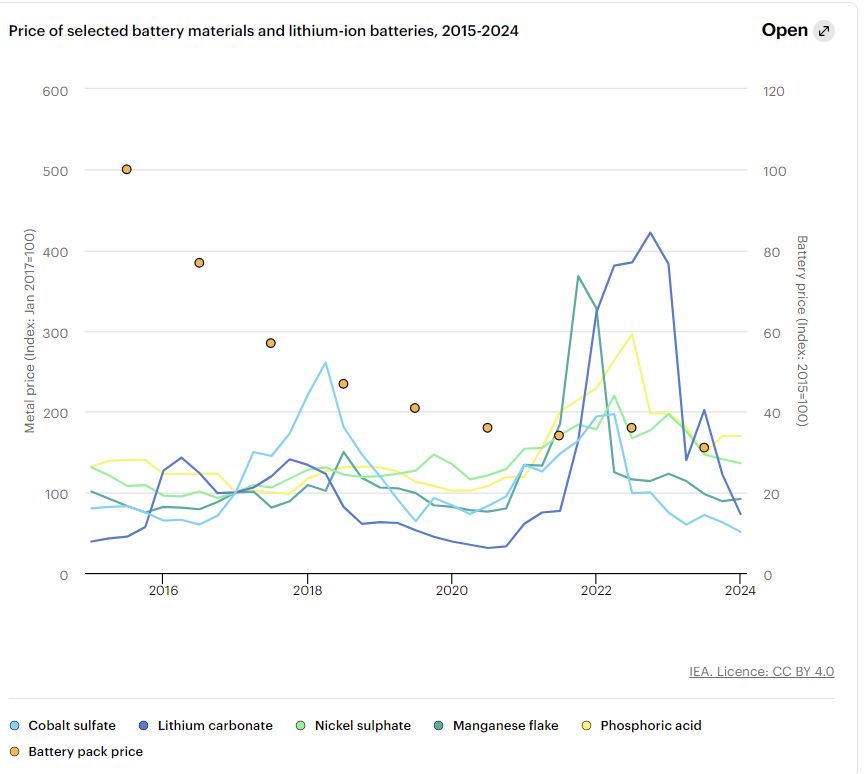
Task: Click the Cobalt sulfate line peak after 2018
Action: 325,363
